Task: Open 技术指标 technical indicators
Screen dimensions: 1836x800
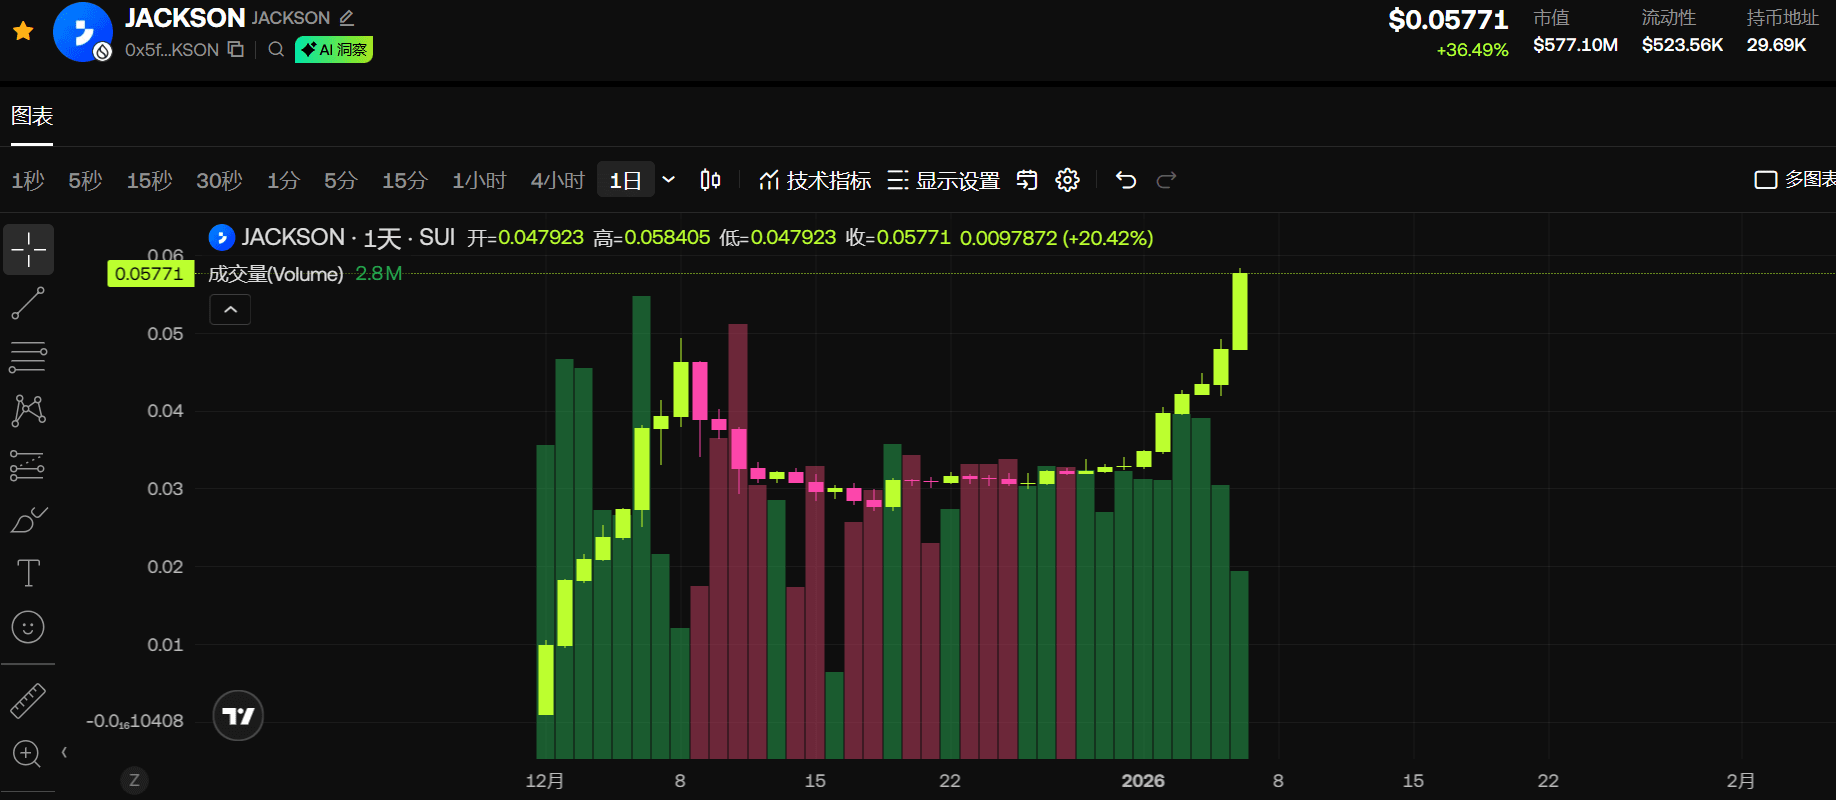Action: point(815,180)
